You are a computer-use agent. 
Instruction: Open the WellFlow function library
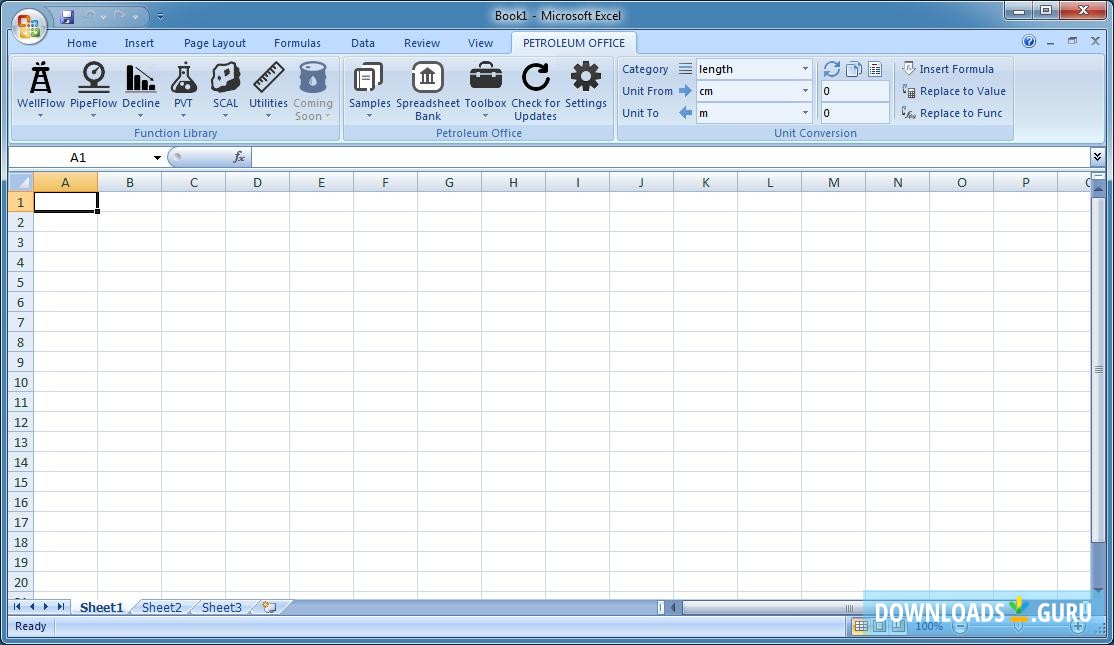tap(40, 90)
